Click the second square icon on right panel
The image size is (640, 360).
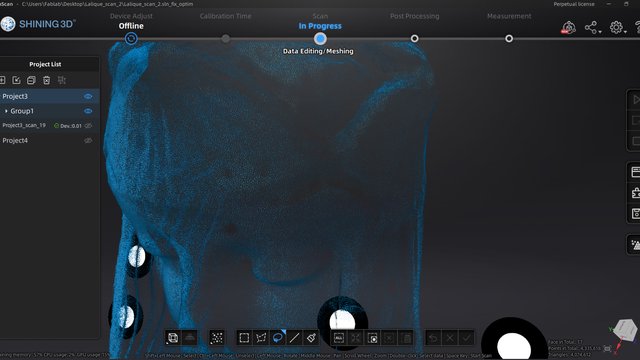[635, 120]
